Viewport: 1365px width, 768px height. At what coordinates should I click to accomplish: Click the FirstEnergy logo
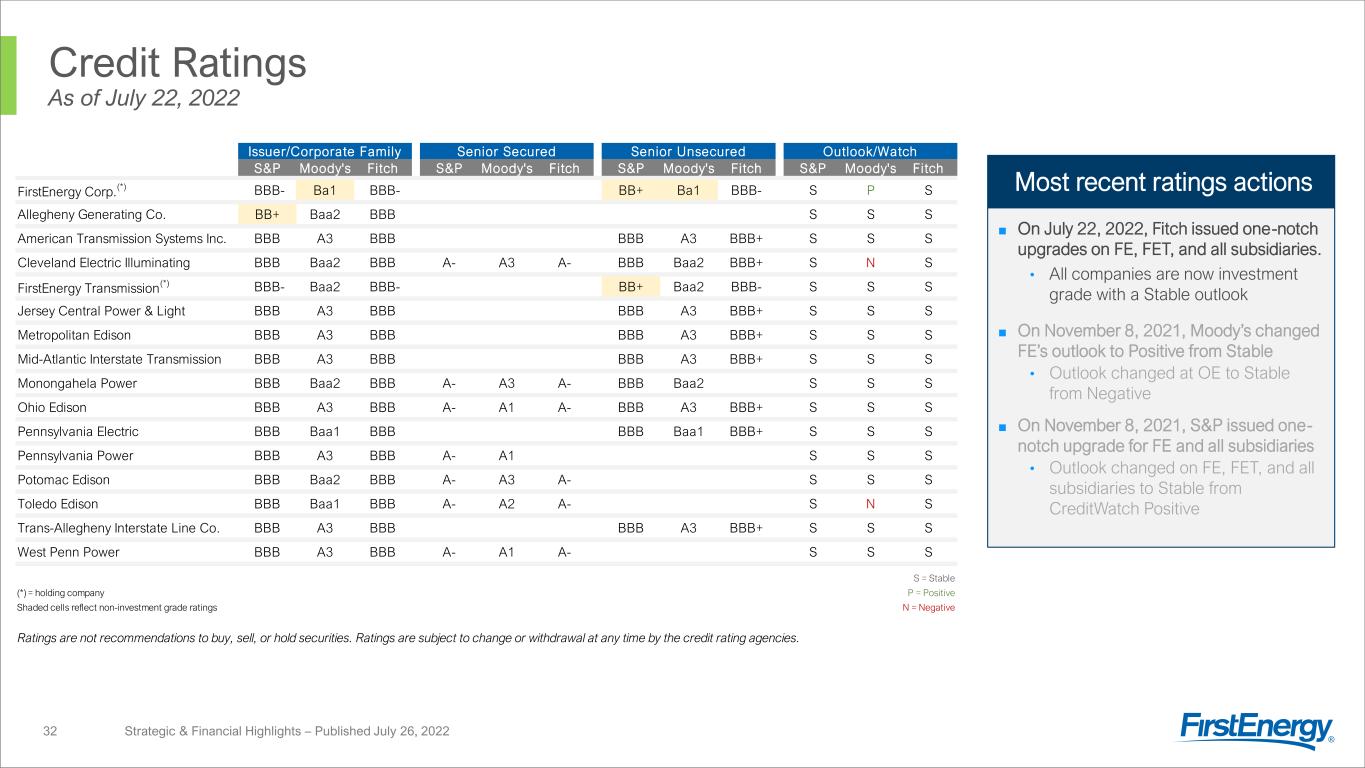(x=1257, y=730)
